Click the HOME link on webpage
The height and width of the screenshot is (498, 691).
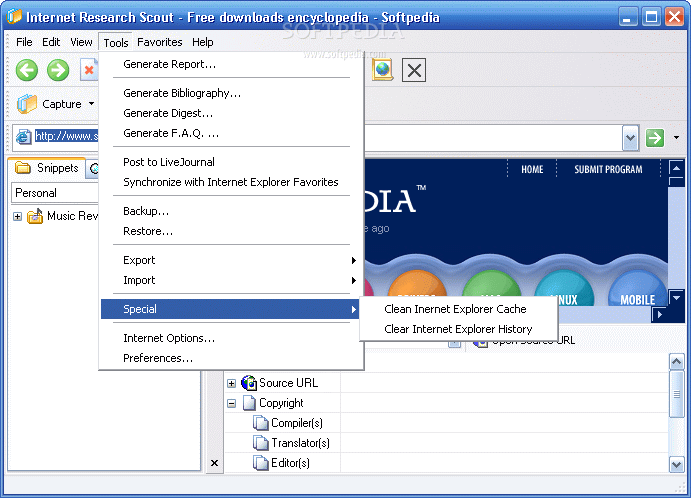tap(532, 170)
